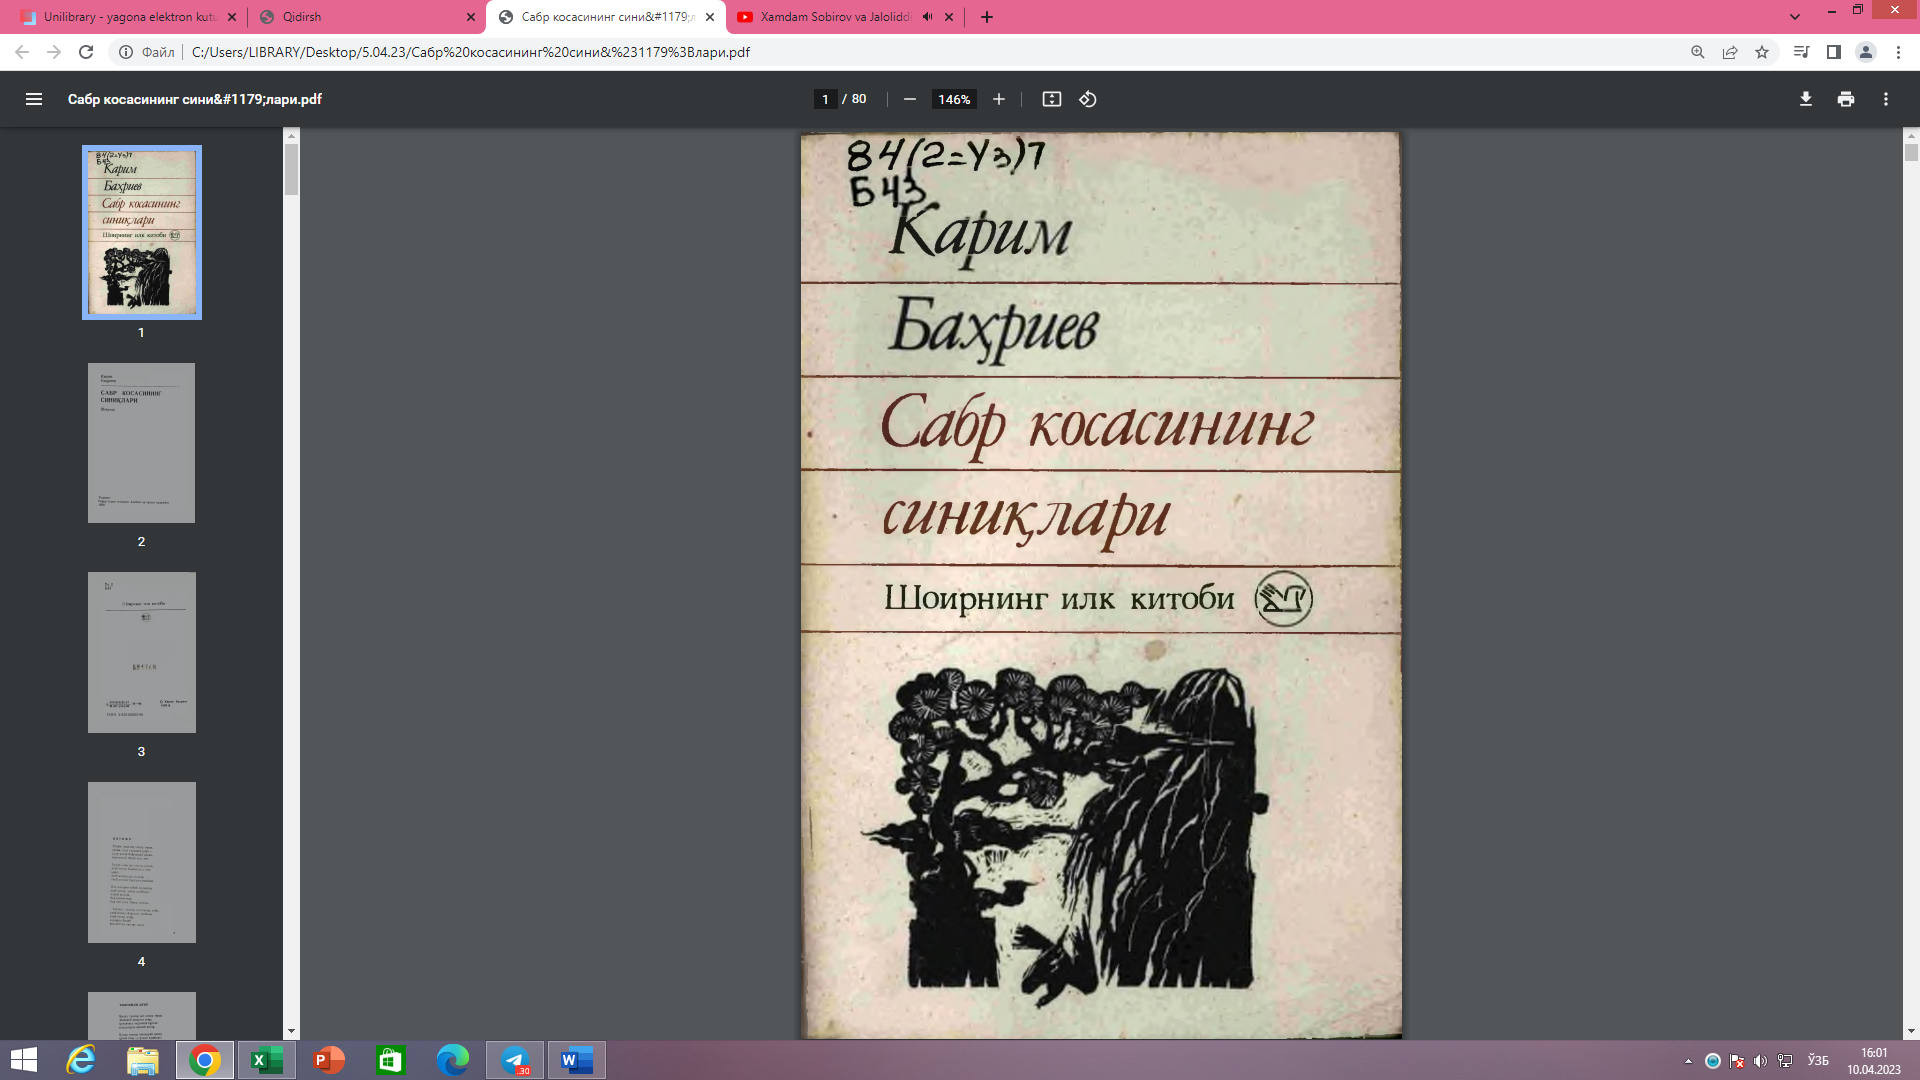Select page 3 thumbnail
The image size is (1920, 1080).
tap(141, 652)
